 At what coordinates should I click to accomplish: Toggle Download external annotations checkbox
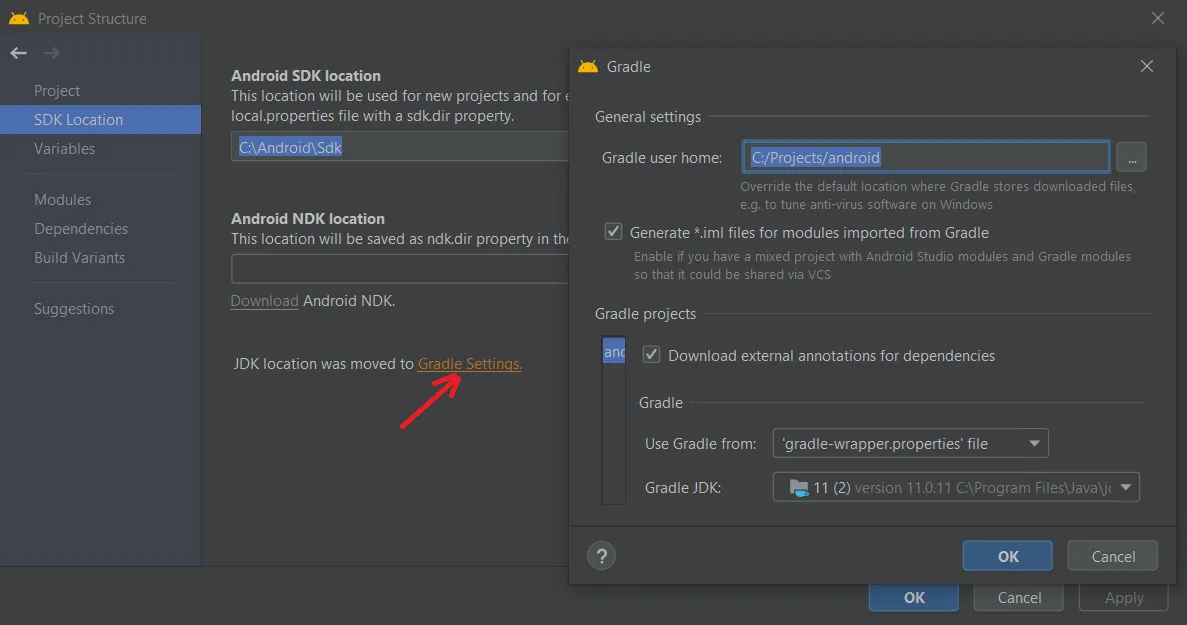click(x=651, y=354)
